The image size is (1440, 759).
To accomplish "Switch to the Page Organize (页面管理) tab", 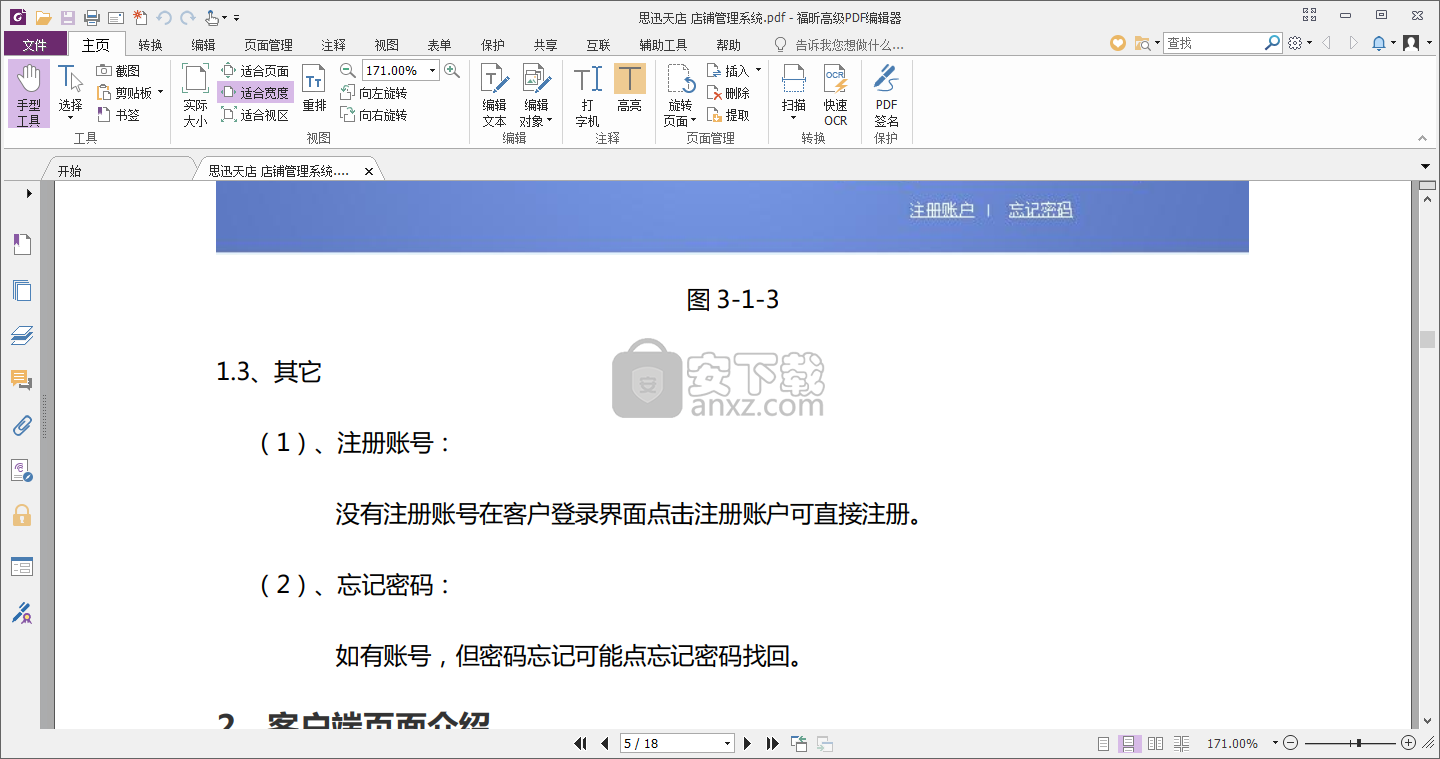I will click(x=268, y=45).
